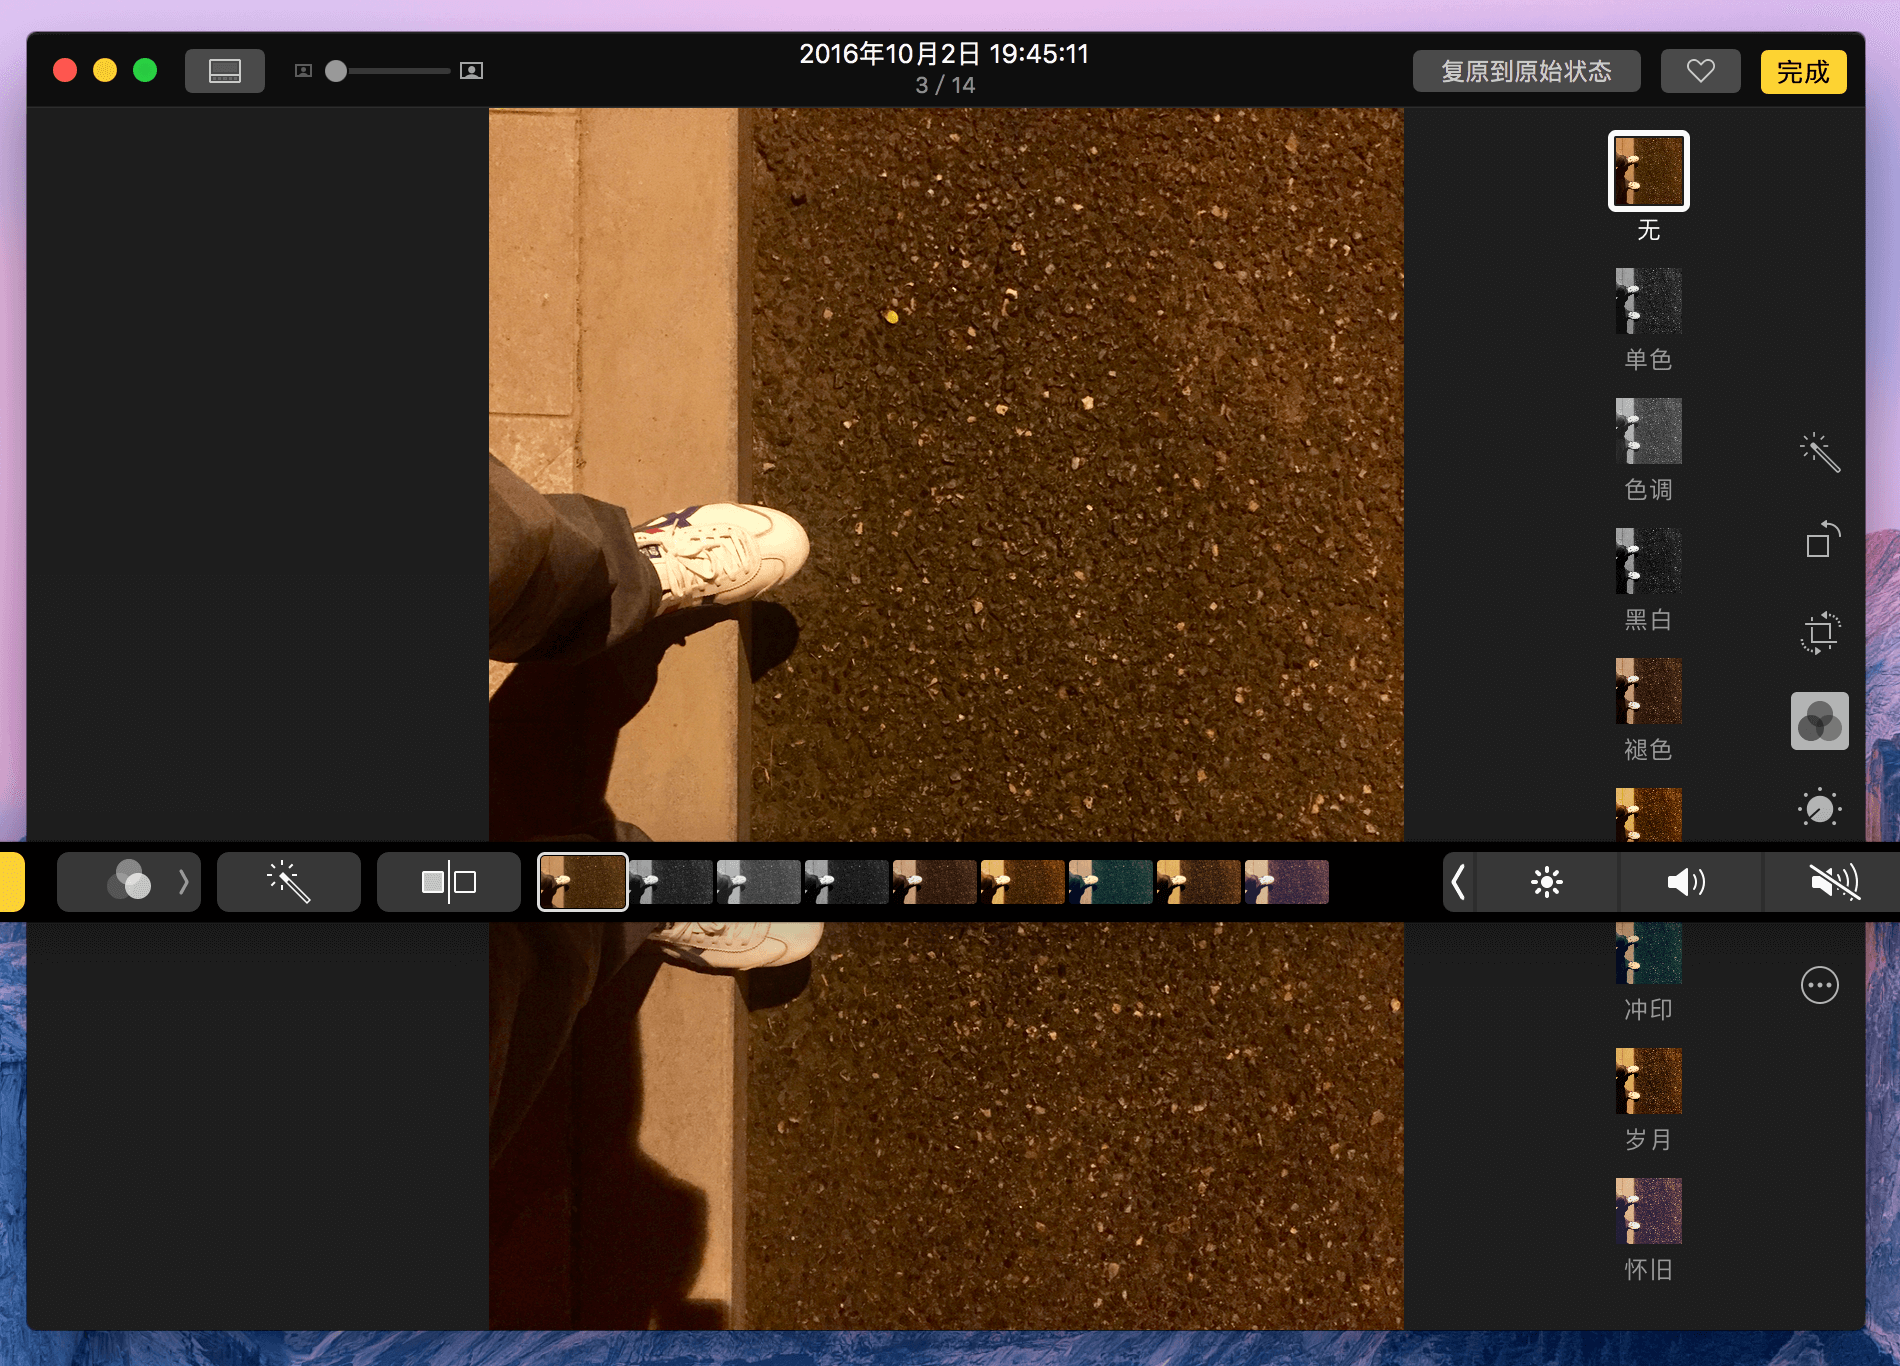Tap Touch Bar auto-enhance wand

289,882
